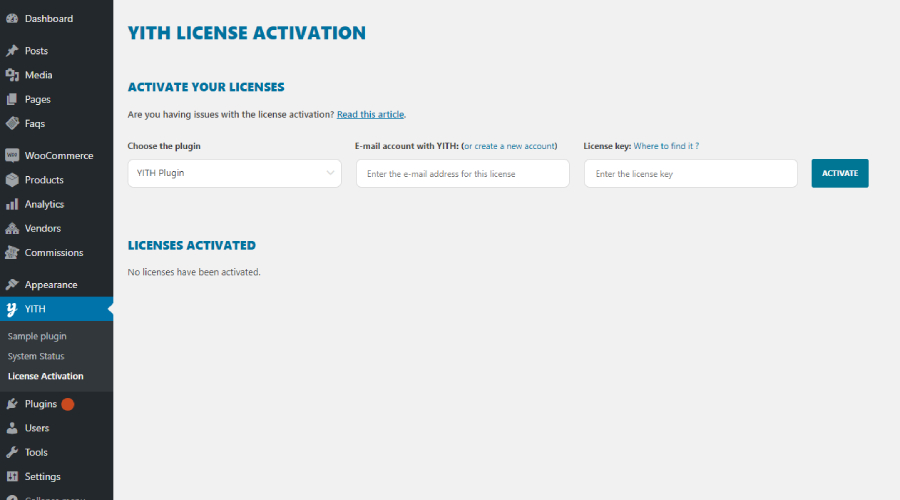Open the Sample plugin submenu item

[x=37, y=336]
